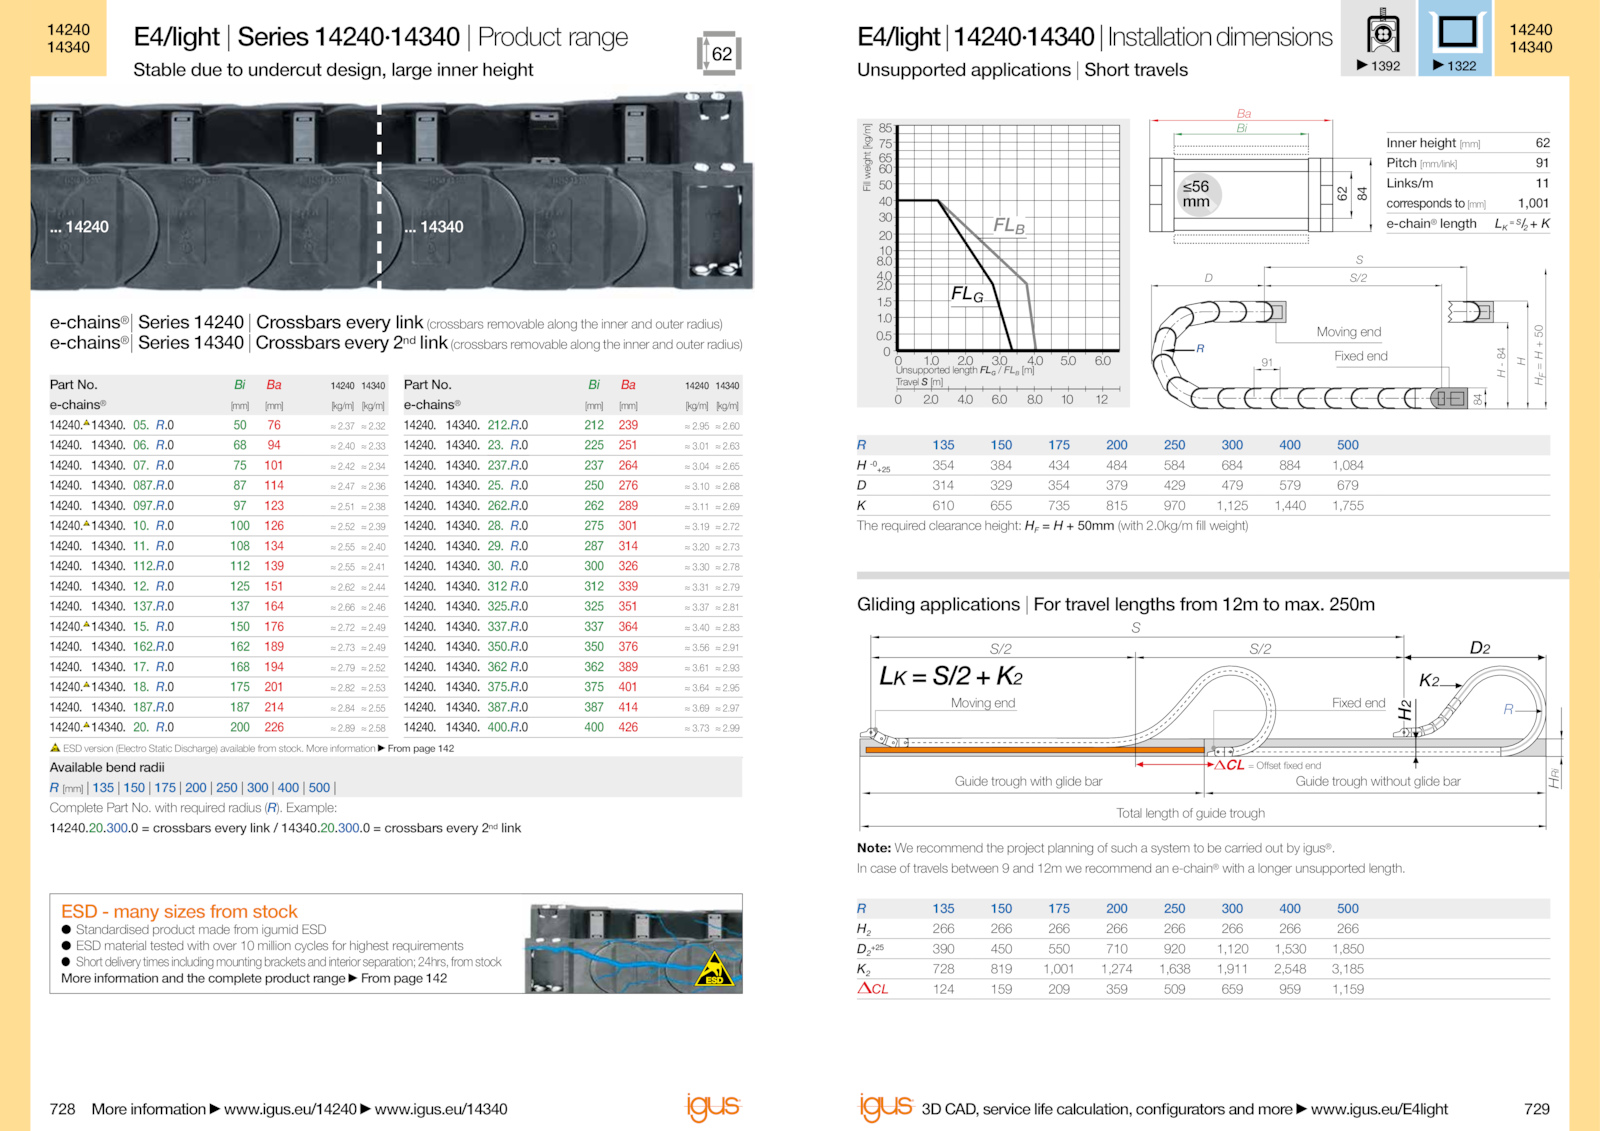This screenshot has width=1600, height=1131.
Task: Click the 'ESD - many sizes from stock' heading
Action: pyautogui.click(x=179, y=911)
